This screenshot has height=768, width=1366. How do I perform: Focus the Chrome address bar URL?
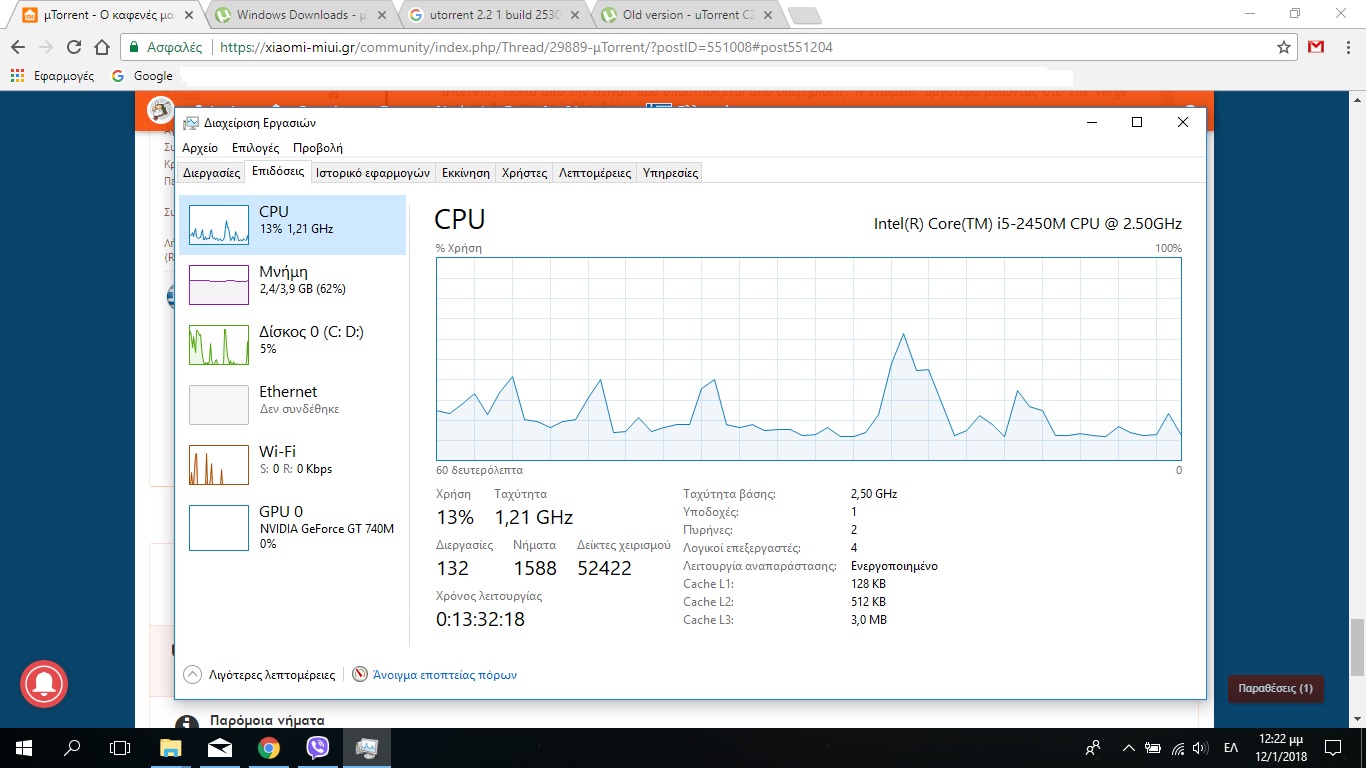tap(526, 47)
